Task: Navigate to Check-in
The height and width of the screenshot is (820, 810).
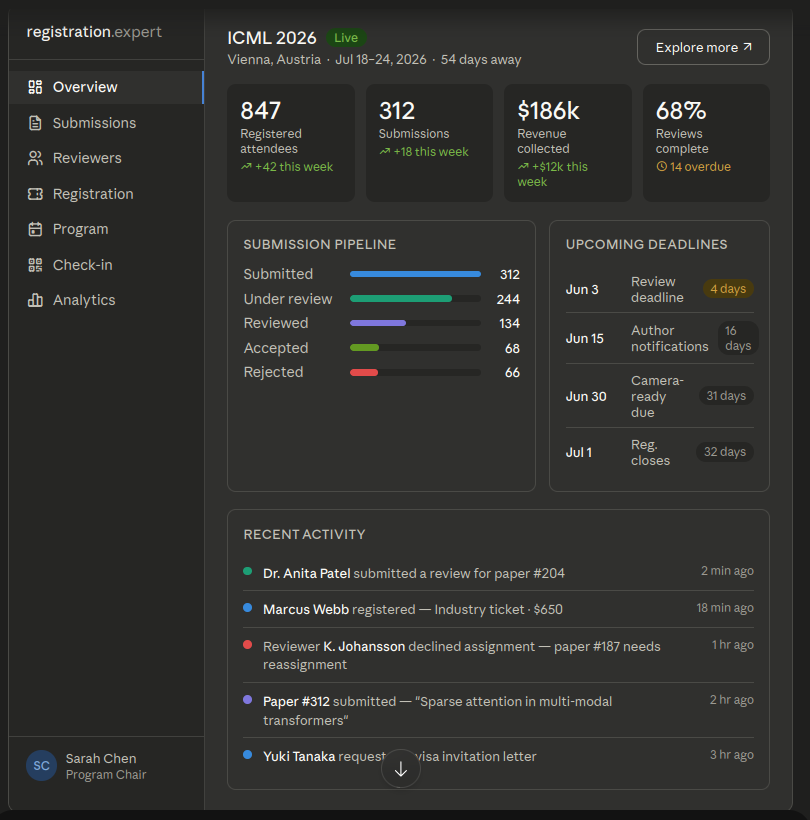Action: coord(106,265)
